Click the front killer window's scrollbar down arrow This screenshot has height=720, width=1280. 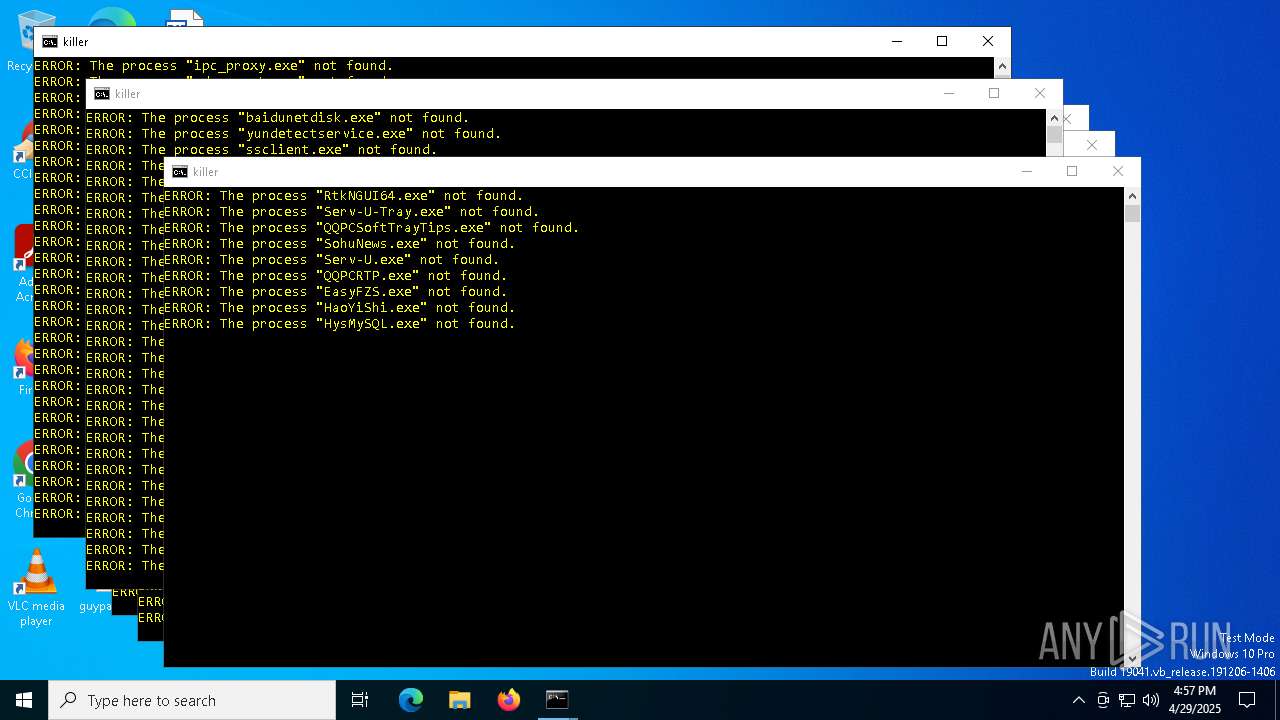point(1132,658)
